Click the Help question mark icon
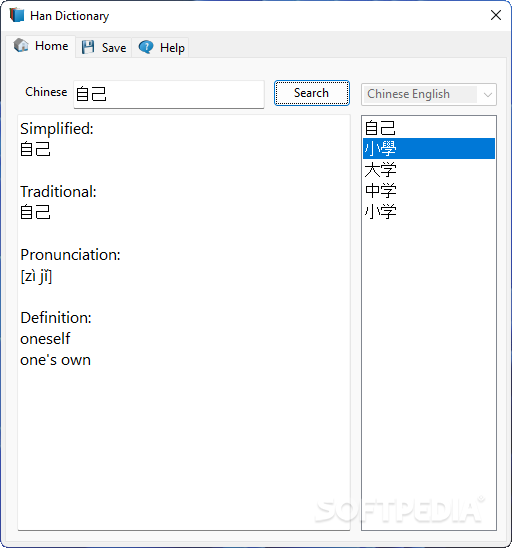 tap(146, 47)
